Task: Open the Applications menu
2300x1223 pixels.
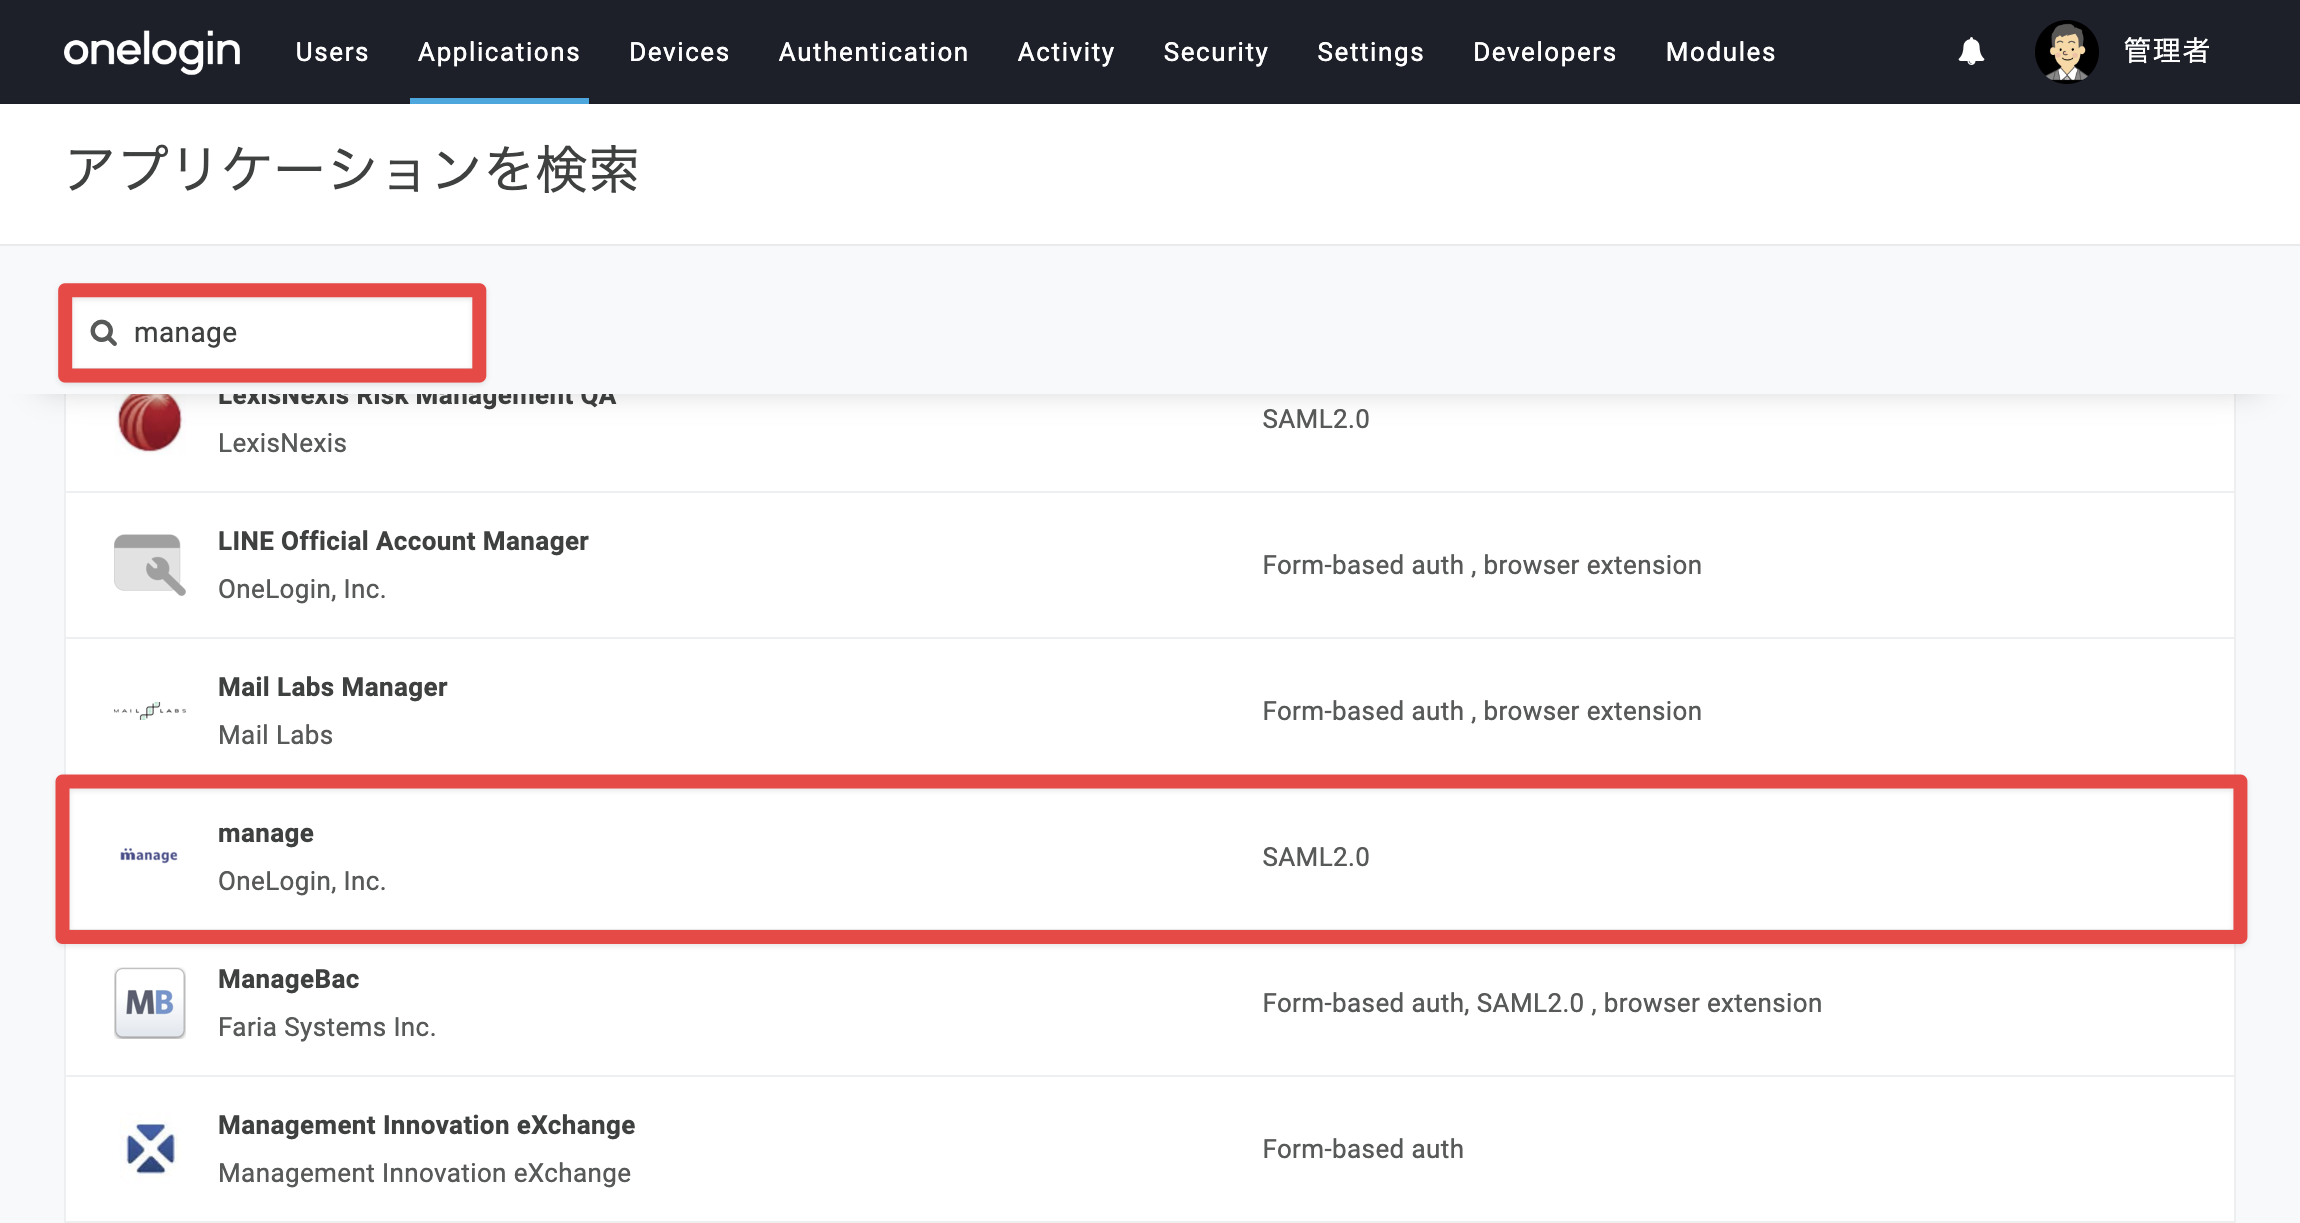Action: tap(499, 52)
